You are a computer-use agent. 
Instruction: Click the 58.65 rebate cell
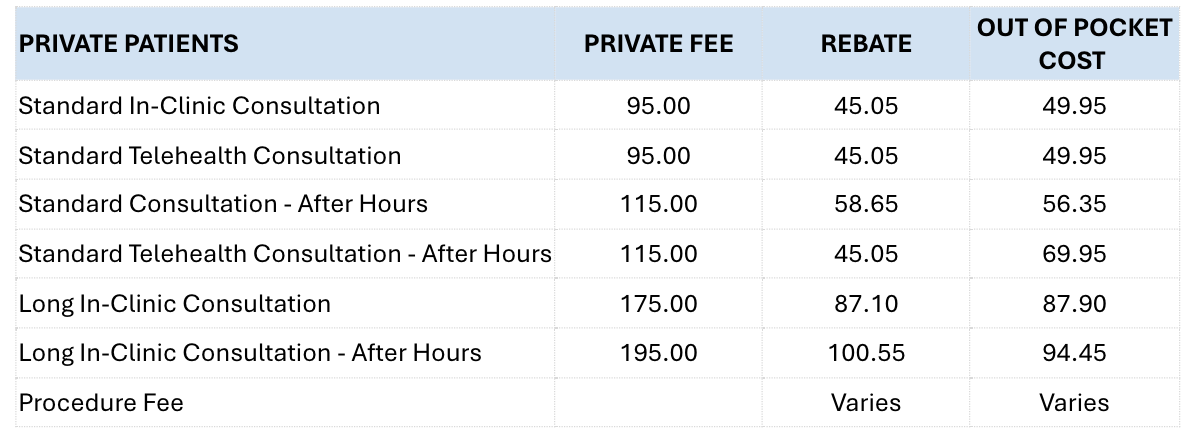(x=866, y=204)
